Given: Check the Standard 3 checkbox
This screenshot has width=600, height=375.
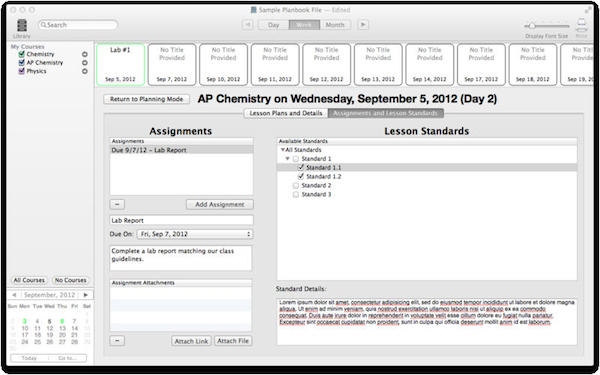Looking at the screenshot, I should click(295, 194).
